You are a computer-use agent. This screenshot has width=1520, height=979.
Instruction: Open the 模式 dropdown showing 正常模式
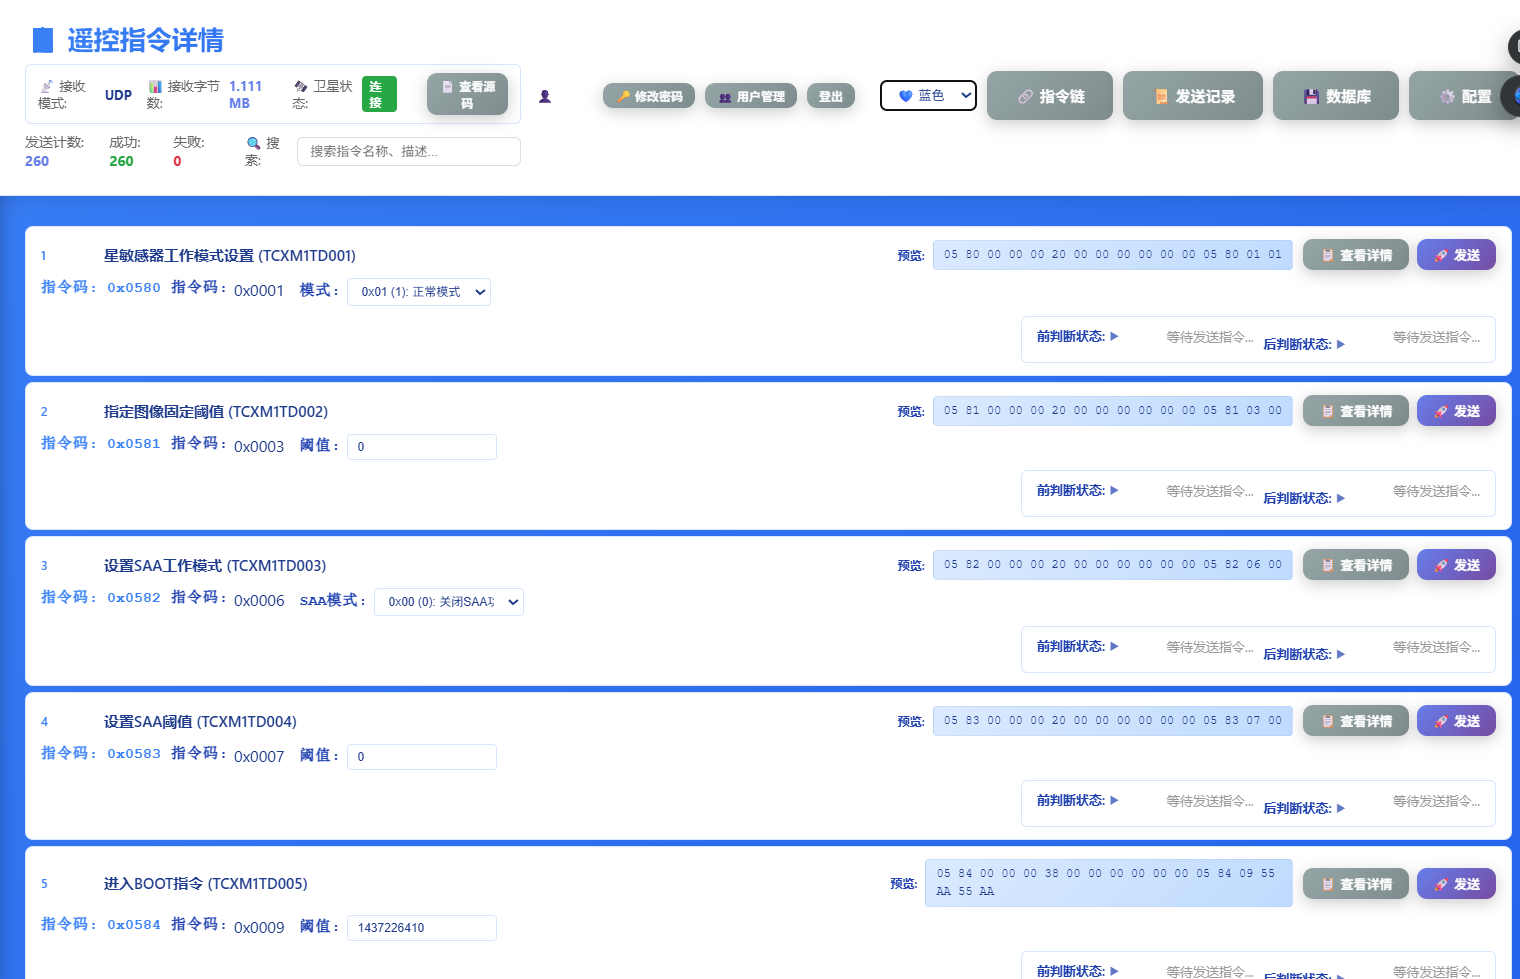coord(419,292)
